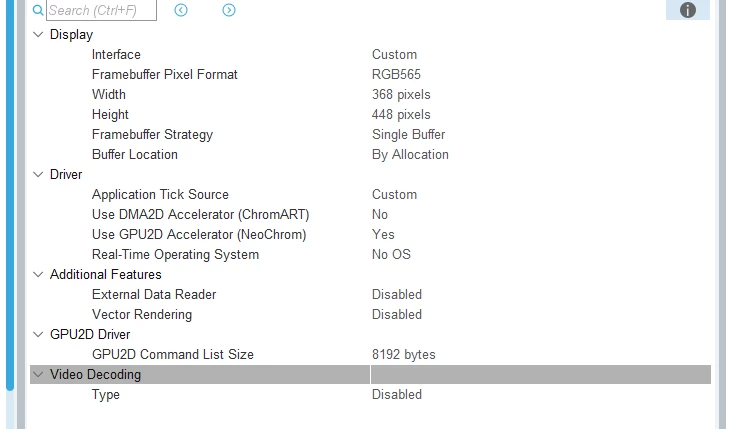Screen dimensions: 750x429
Task: Collapse the Additional Features section
Action: (x=38, y=275)
